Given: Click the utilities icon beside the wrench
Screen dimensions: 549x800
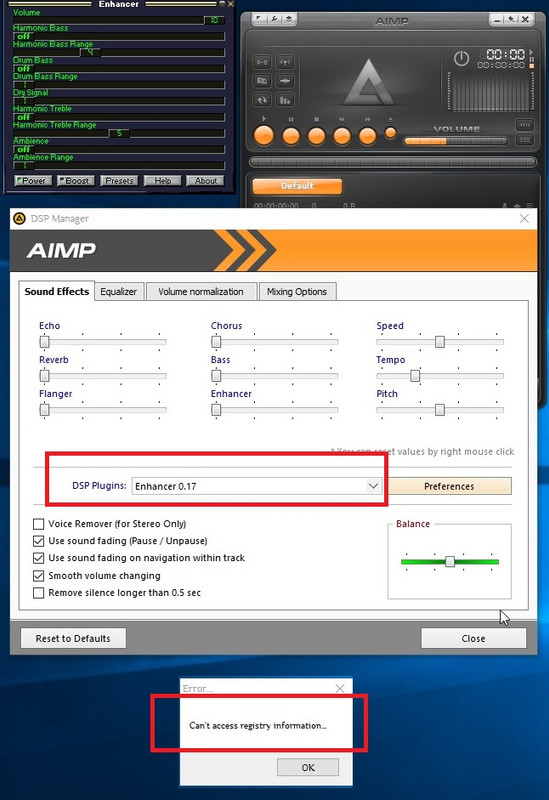Looking at the screenshot, I should click(289, 19).
